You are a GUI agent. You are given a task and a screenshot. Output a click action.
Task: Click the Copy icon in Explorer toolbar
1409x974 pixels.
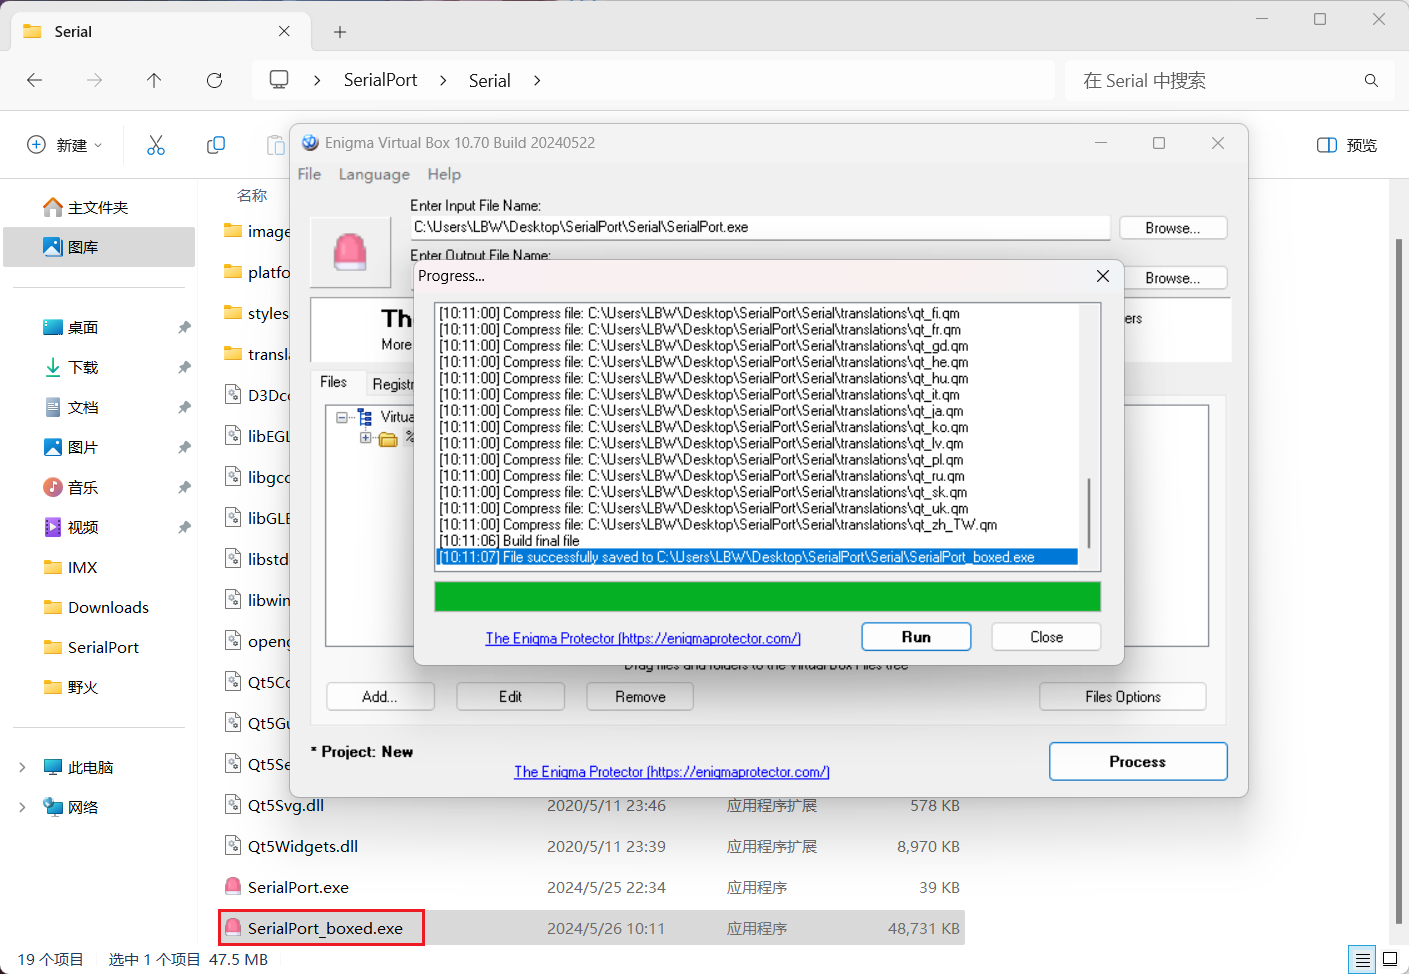point(215,145)
